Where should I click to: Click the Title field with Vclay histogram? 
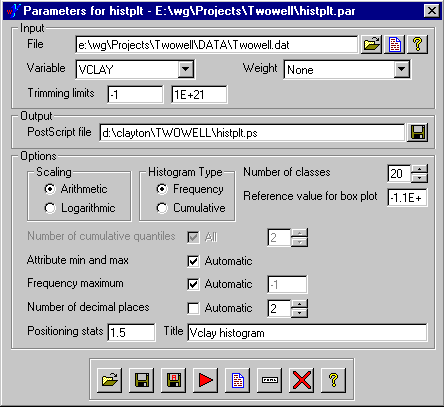[x=307, y=333]
